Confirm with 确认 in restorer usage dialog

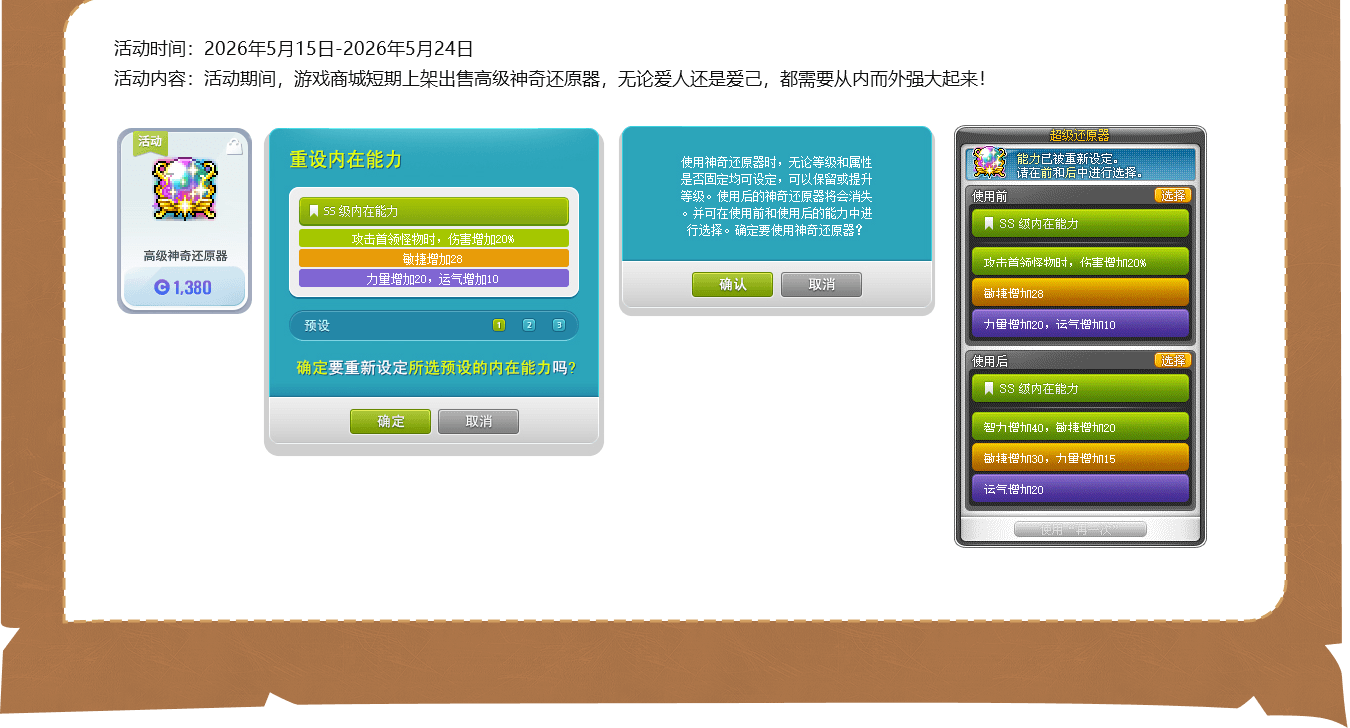pyautogui.click(x=733, y=284)
